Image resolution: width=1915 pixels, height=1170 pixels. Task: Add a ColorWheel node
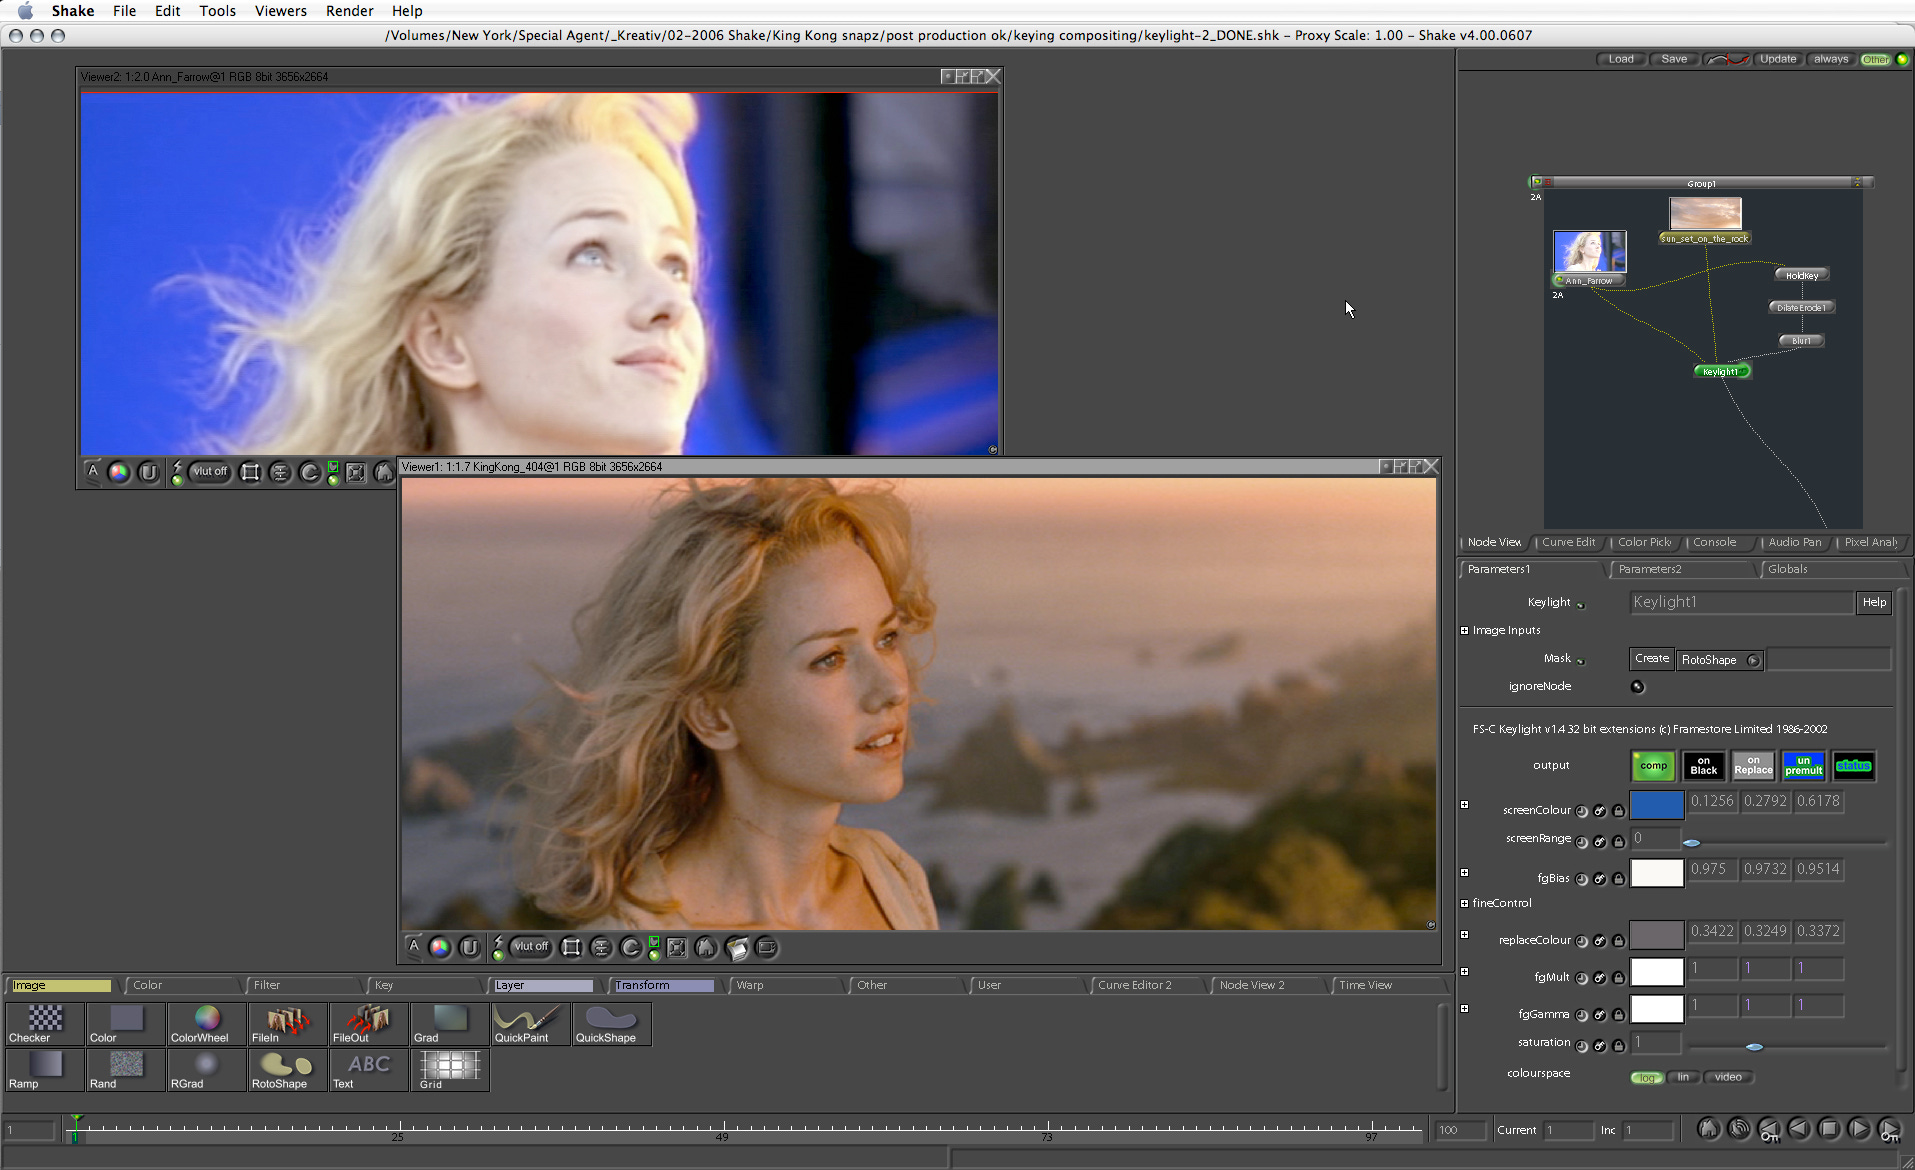(206, 1022)
